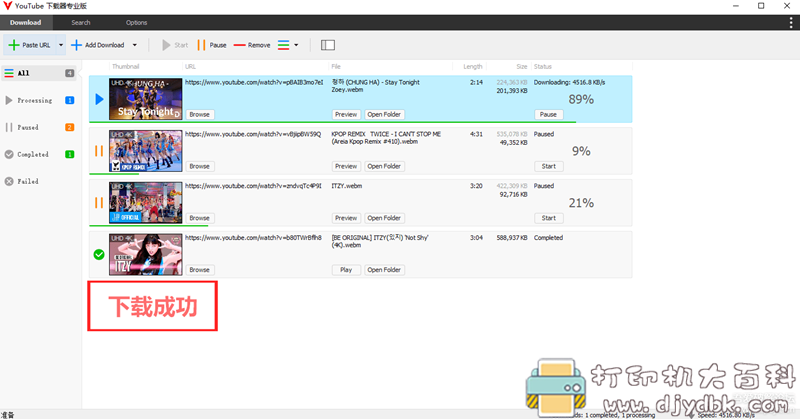The image size is (800, 419).
Task: Click the Start toolbar button
Action: pos(175,45)
